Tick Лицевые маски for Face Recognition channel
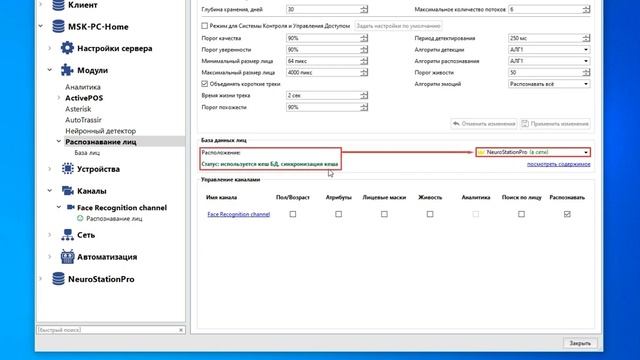 click(x=384, y=214)
